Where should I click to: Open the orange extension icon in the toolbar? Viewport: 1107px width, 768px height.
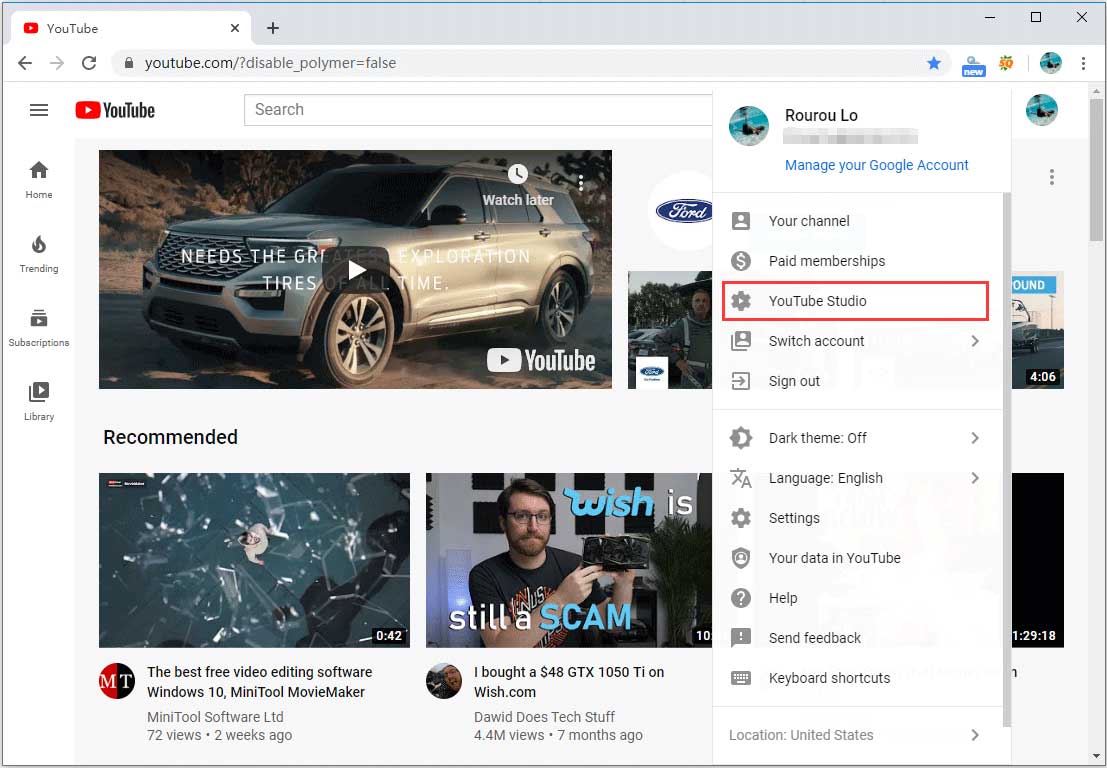[x=1006, y=63]
